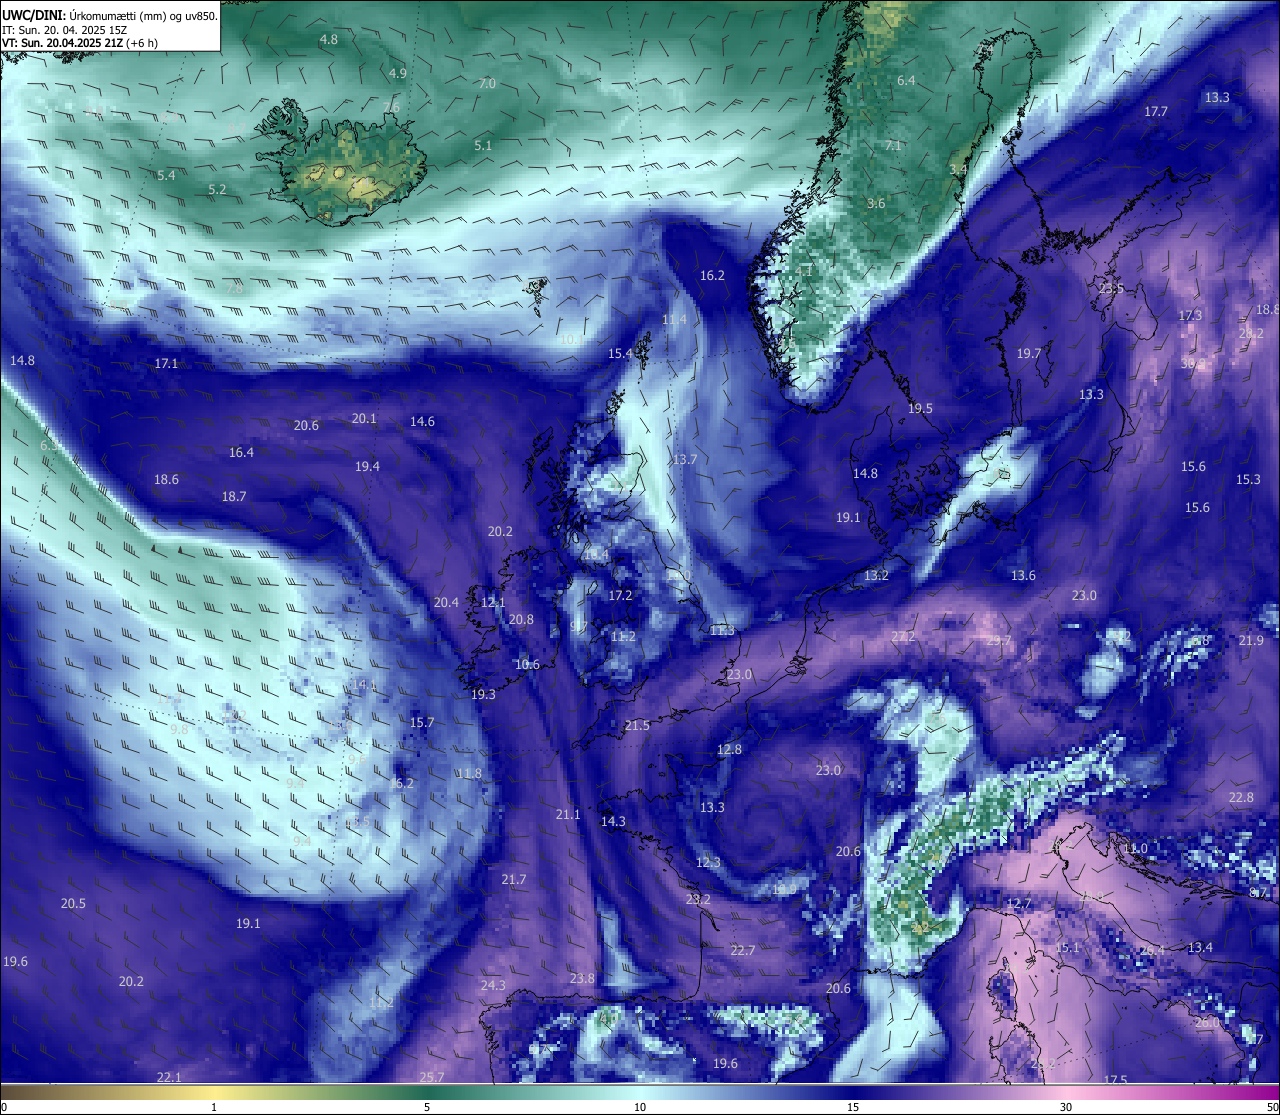Click the 4.9 map value

(x=398, y=73)
